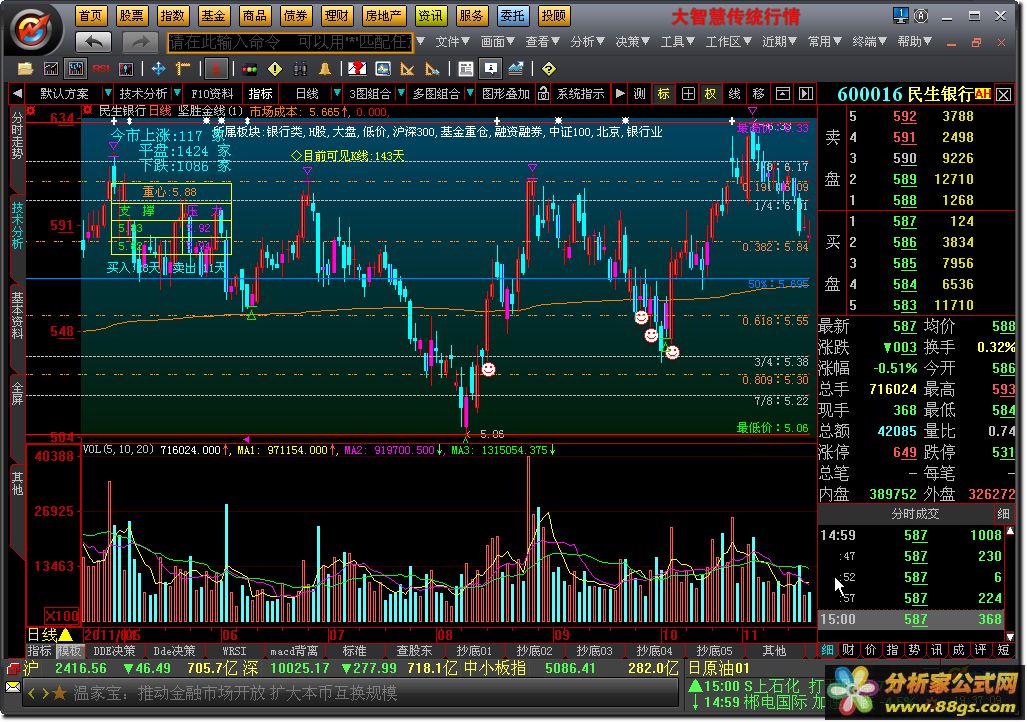Toggle the side panel collapse button
This screenshot has height=722, width=1027.
(x=806, y=94)
